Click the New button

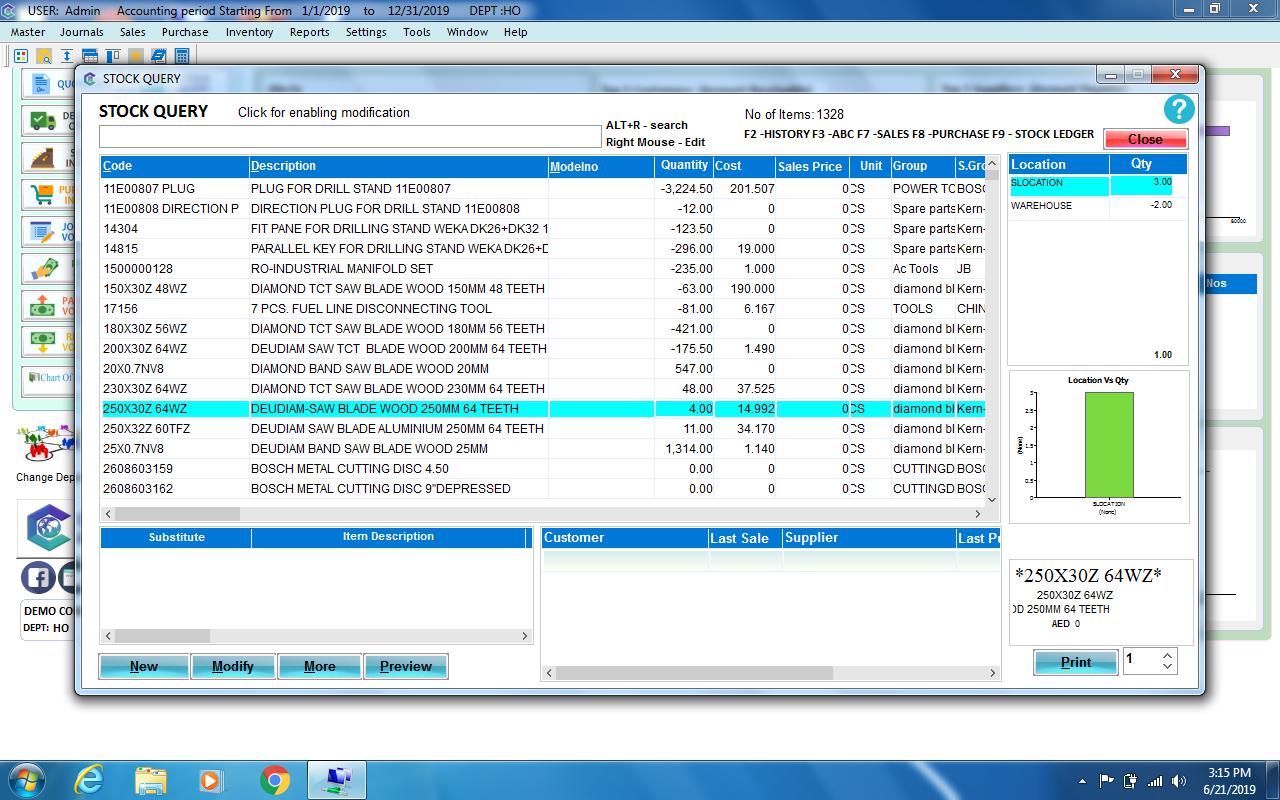pyautogui.click(x=143, y=666)
